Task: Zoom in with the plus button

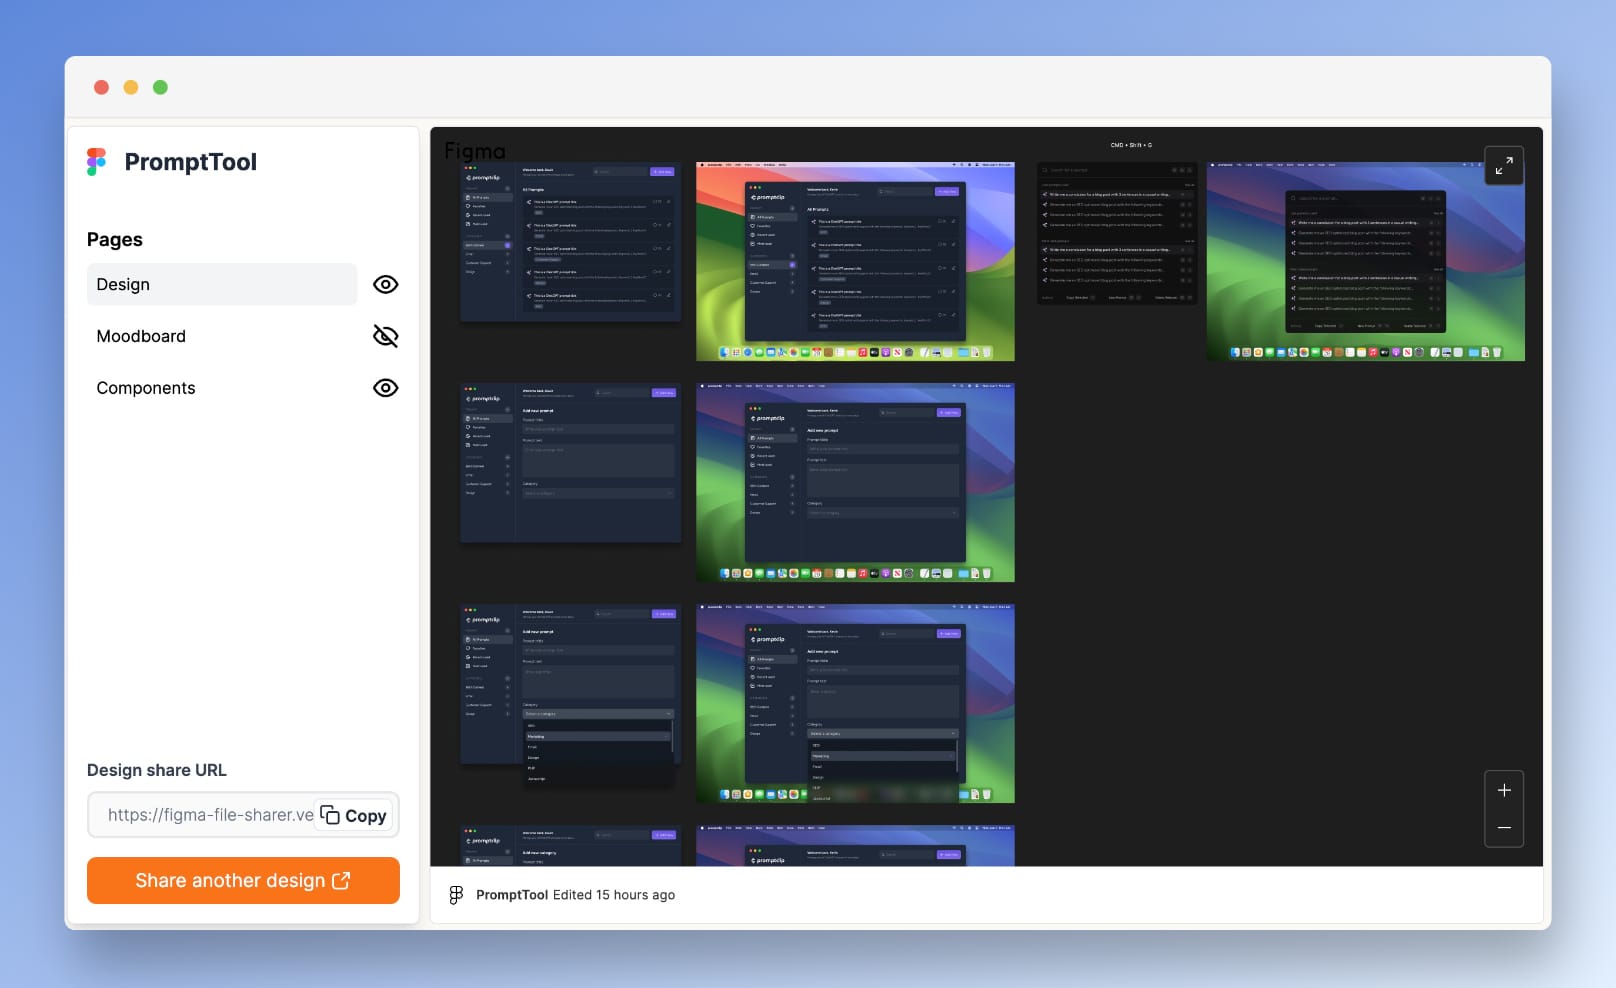Action: (1504, 790)
